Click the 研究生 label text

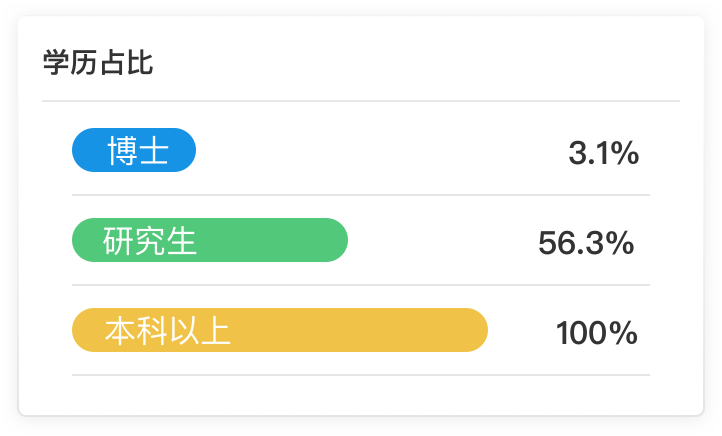(x=150, y=241)
